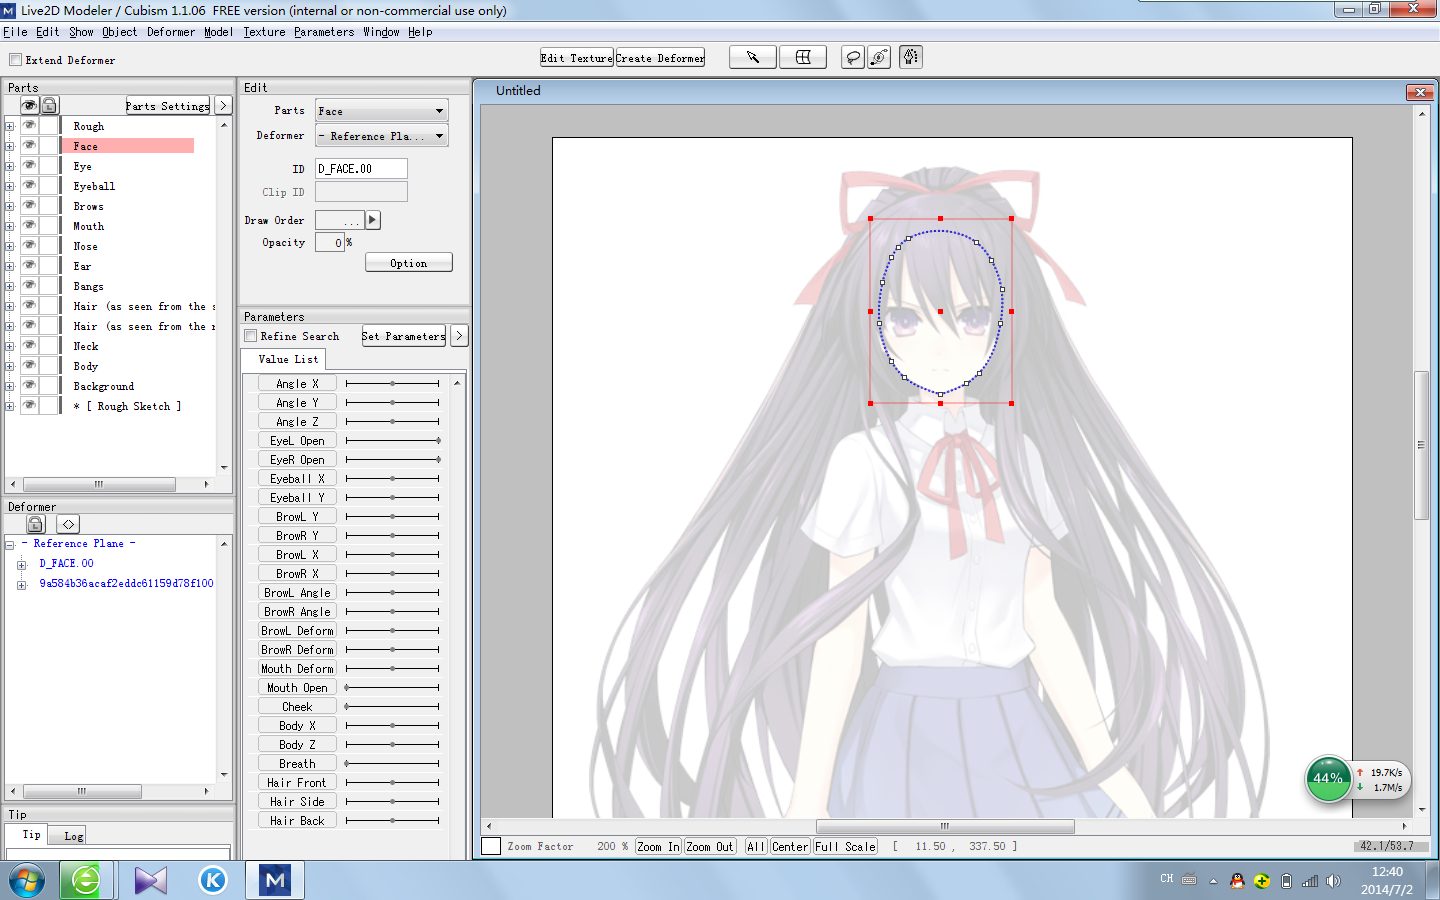Toggle visibility of the Mouth part
The image size is (1440, 900).
pyautogui.click(x=30, y=226)
